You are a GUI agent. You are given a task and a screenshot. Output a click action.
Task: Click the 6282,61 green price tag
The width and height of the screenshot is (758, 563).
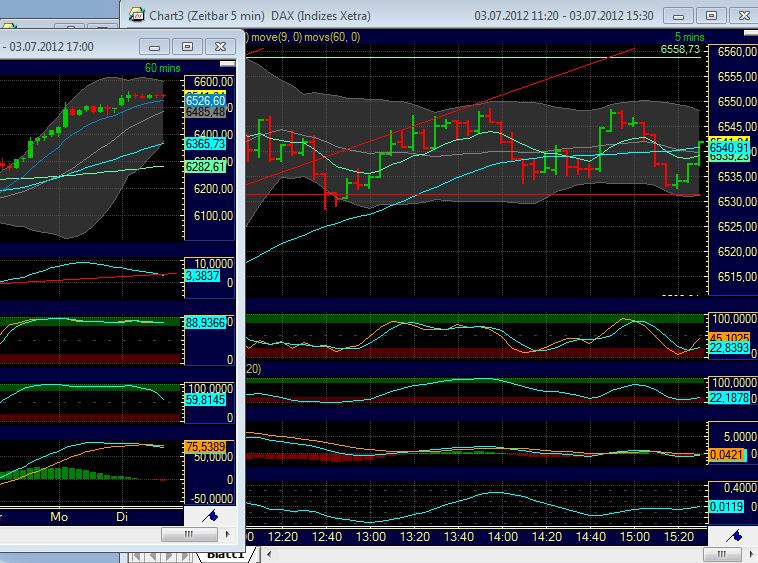point(205,167)
